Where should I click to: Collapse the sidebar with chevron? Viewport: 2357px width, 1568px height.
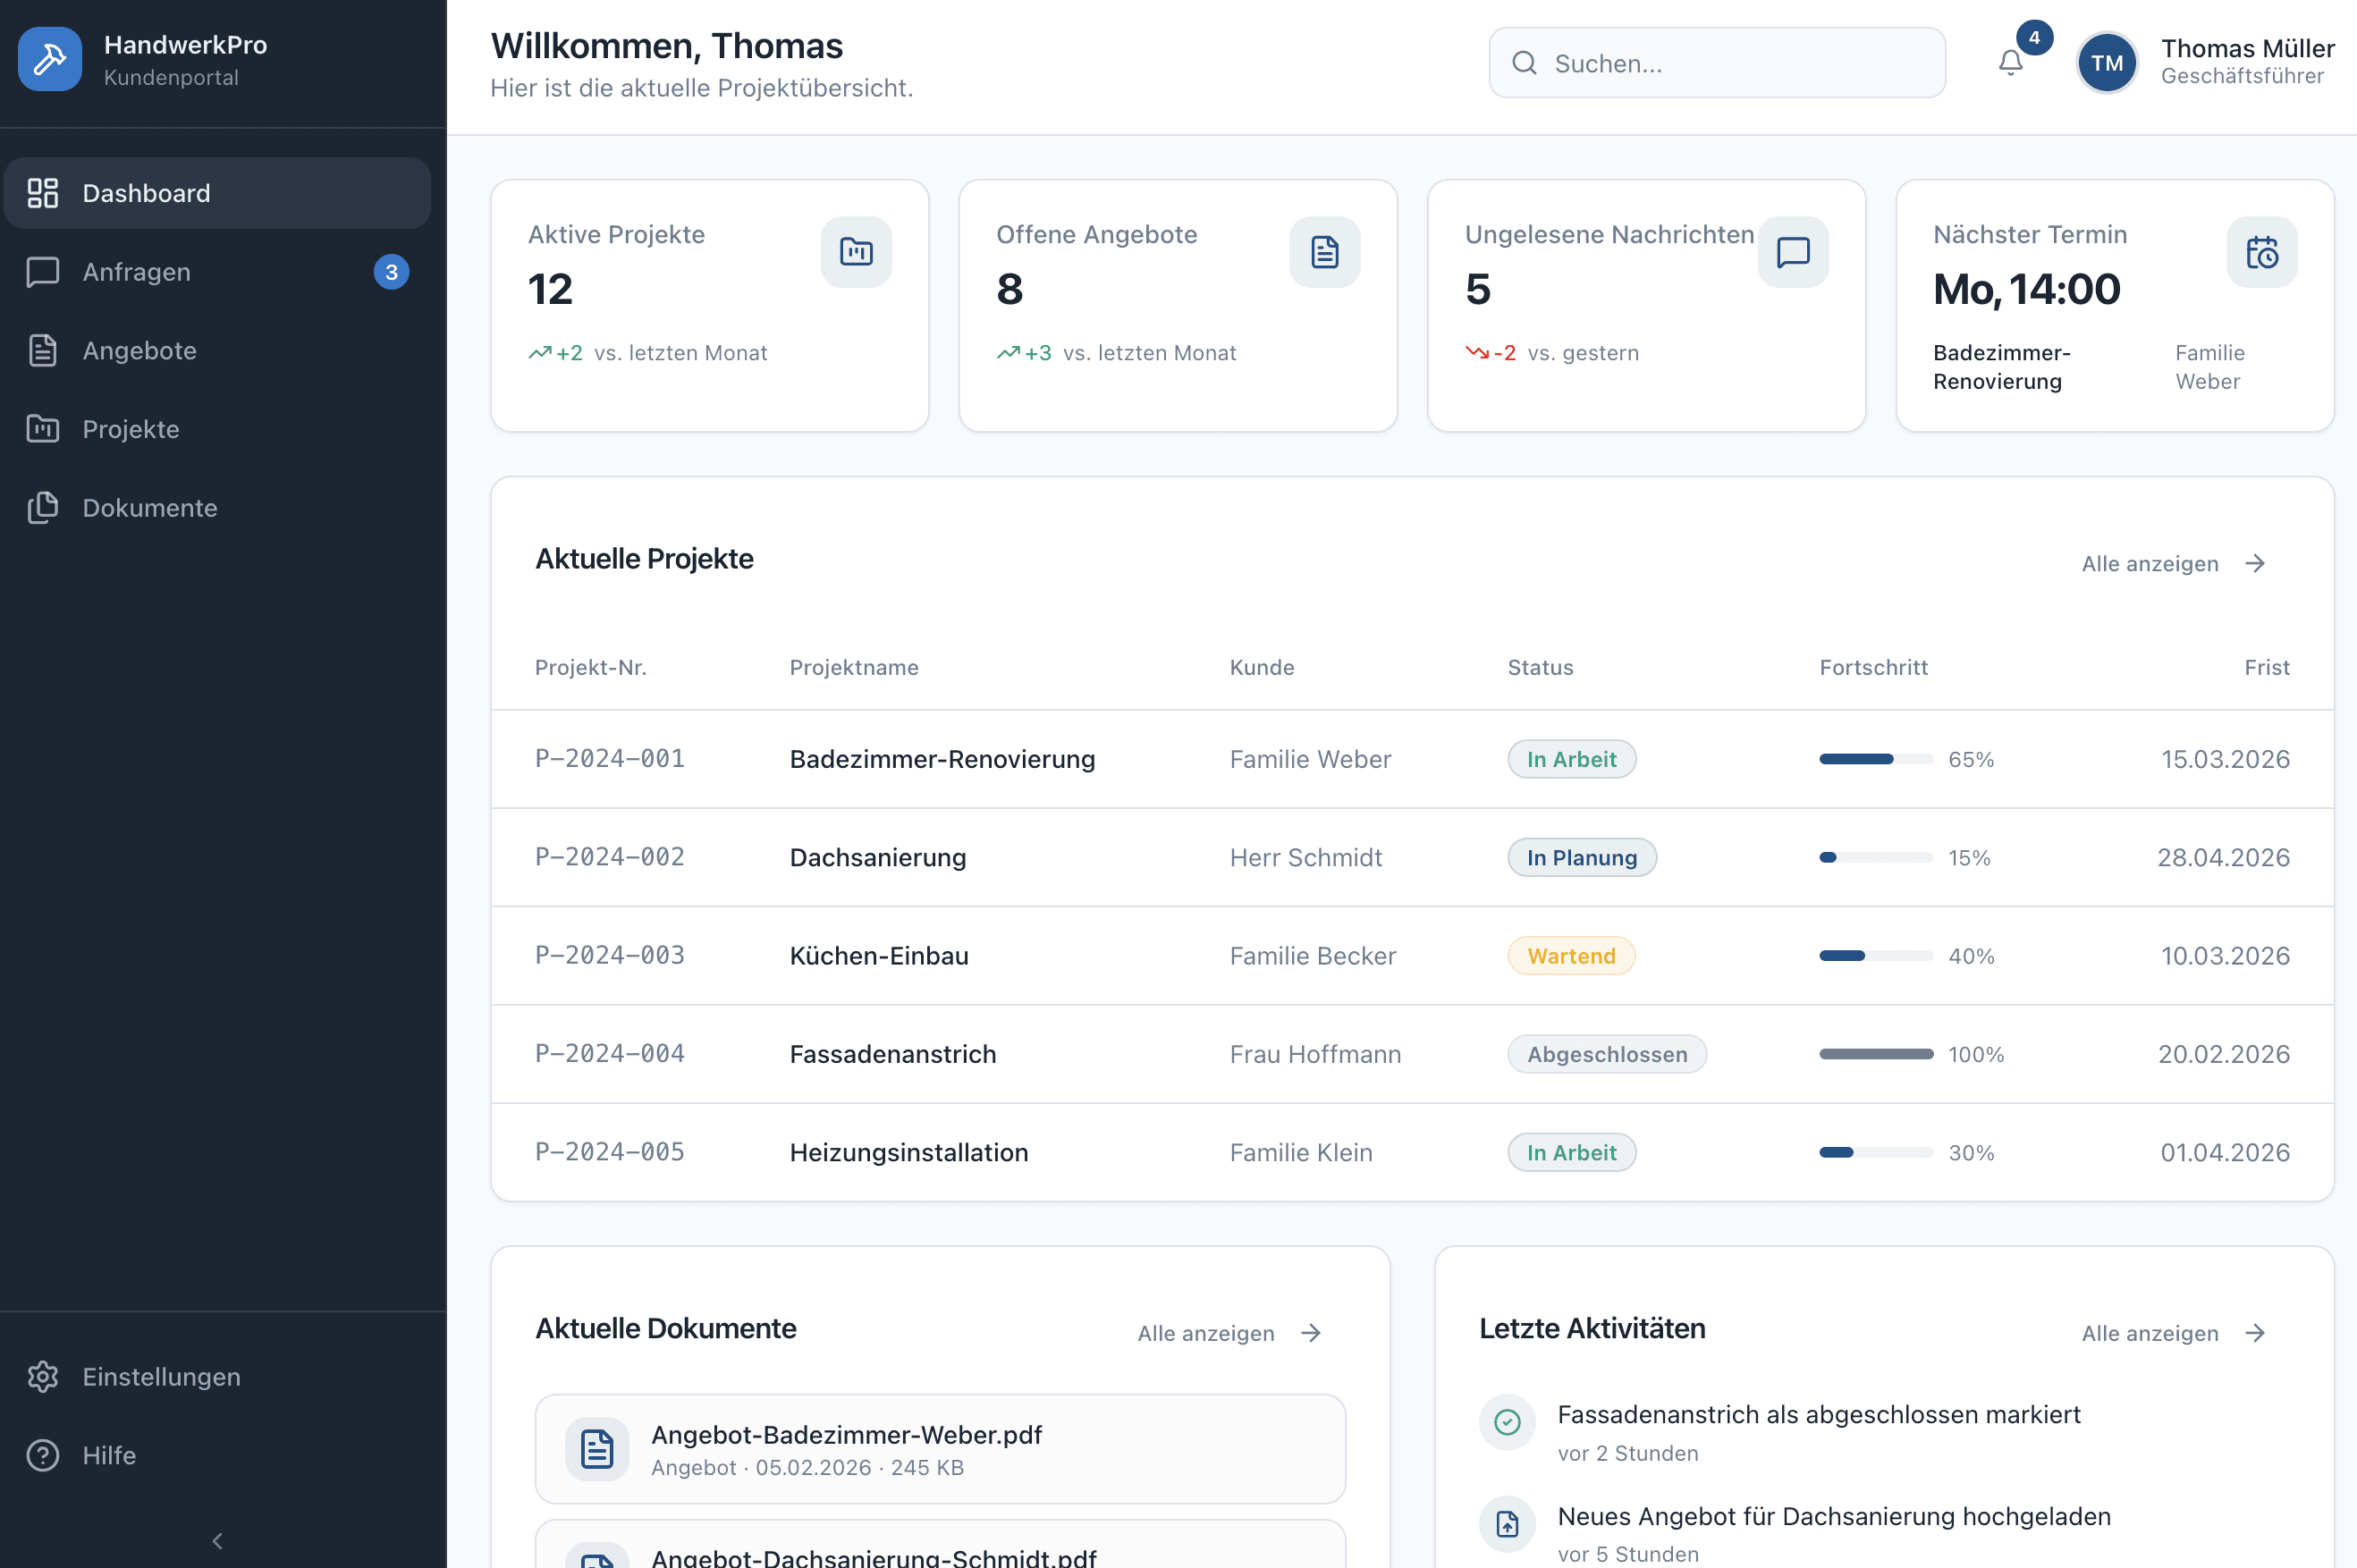(x=217, y=1540)
